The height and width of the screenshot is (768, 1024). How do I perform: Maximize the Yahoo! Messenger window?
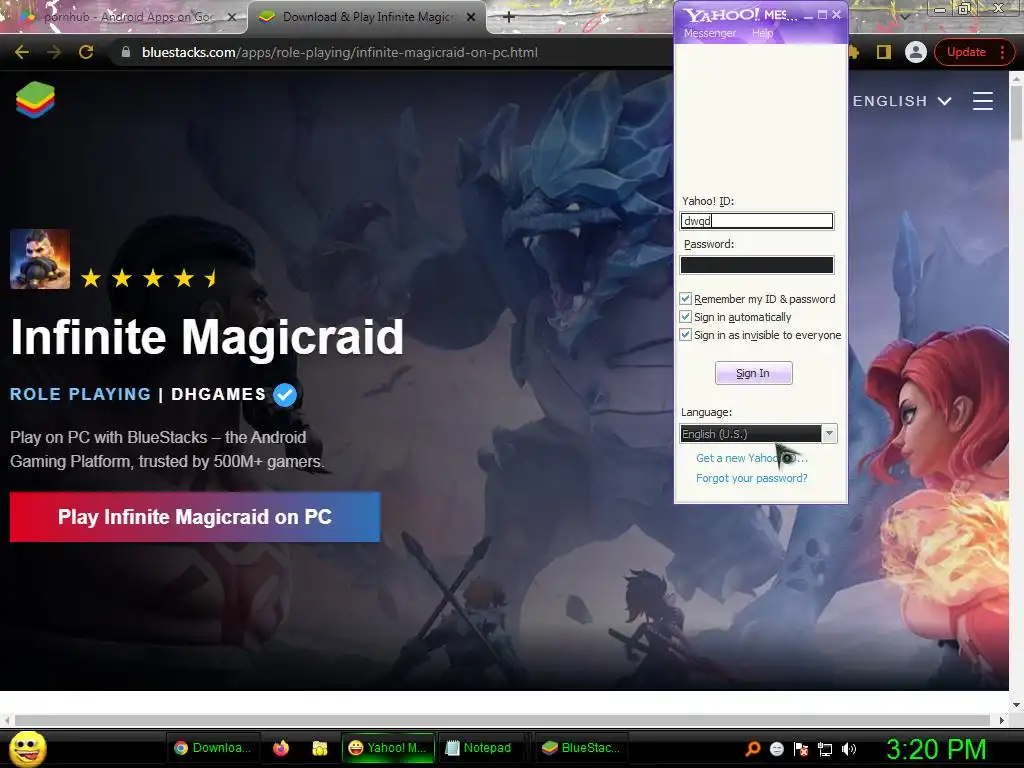tap(823, 14)
